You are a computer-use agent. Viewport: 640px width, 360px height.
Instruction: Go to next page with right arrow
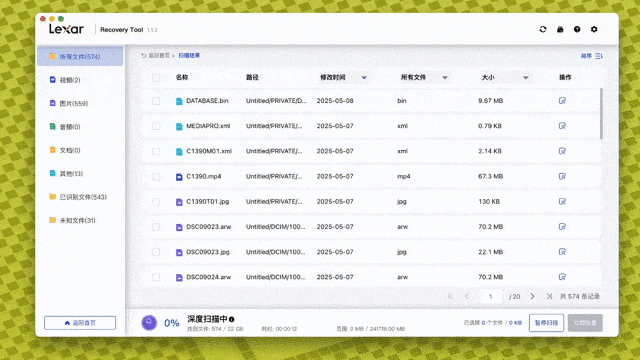[x=532, y=296]
